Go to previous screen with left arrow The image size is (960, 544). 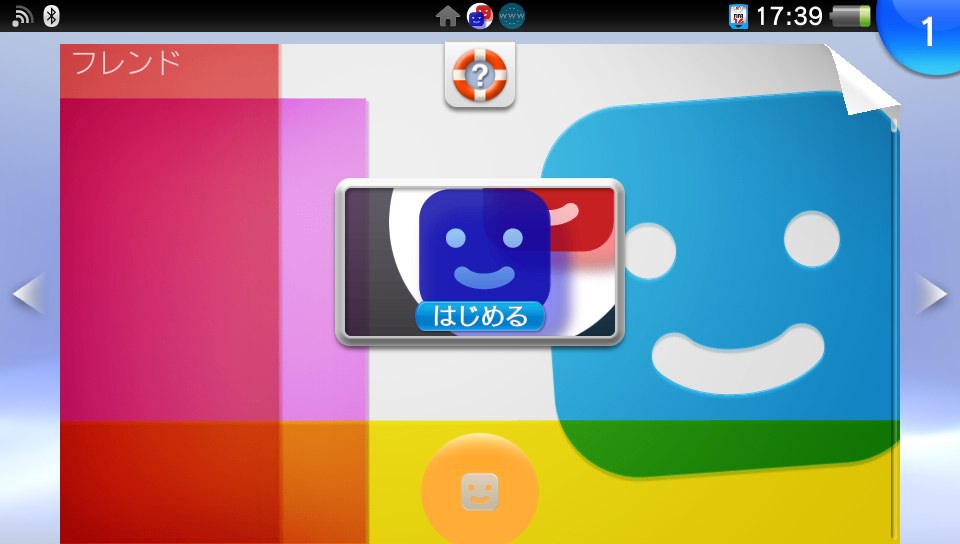coord(27,295)
